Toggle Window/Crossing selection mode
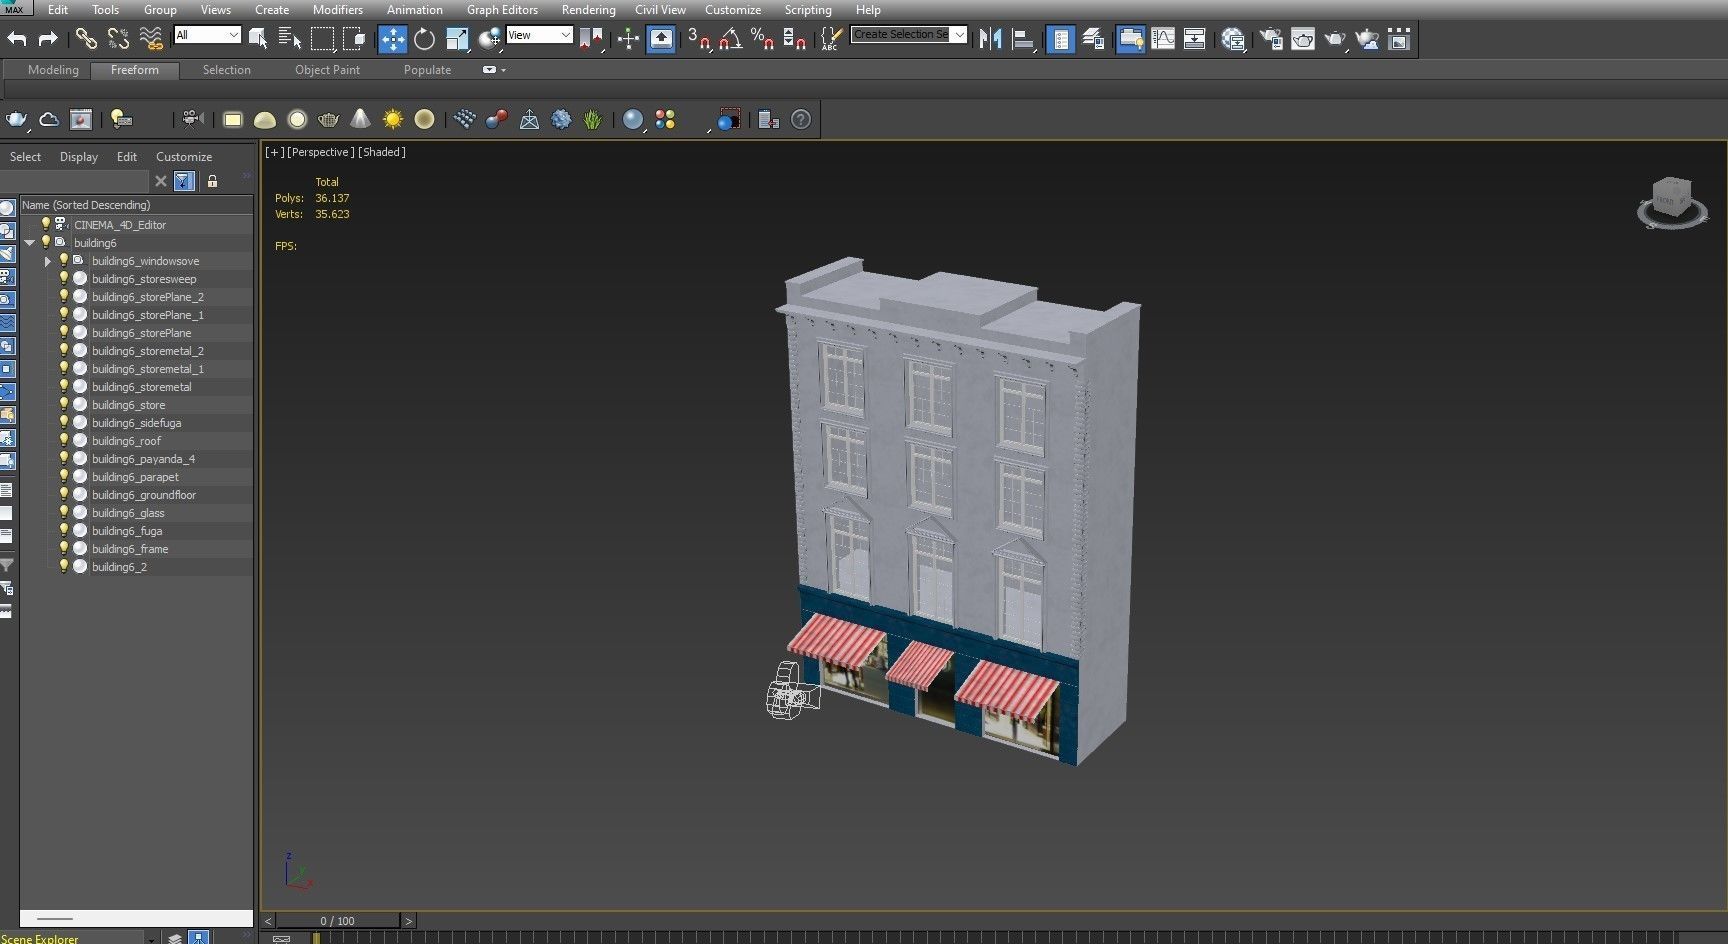This screenshot has width=1728, height=944. click(354, 39)
